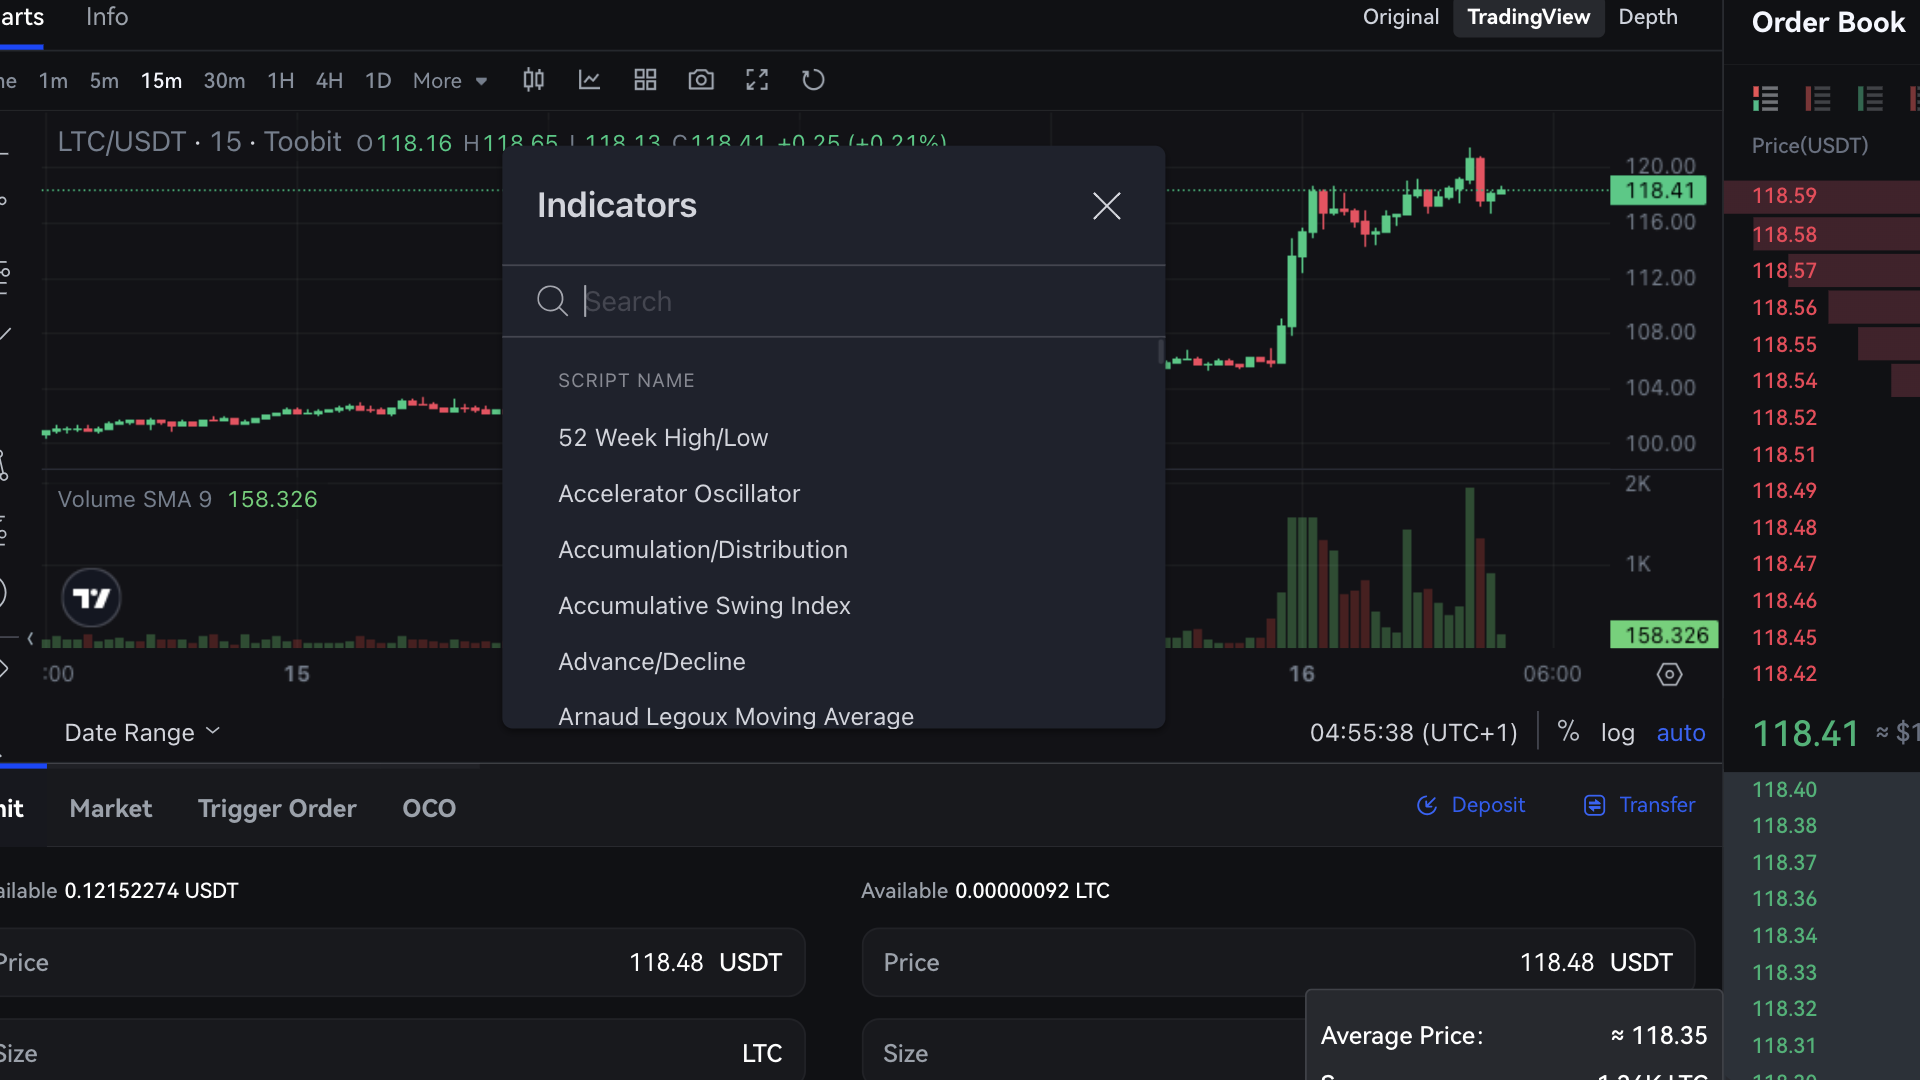Show sell-only orders in the order book
Screen dimensions: 1920x1080
point(1818,99)
